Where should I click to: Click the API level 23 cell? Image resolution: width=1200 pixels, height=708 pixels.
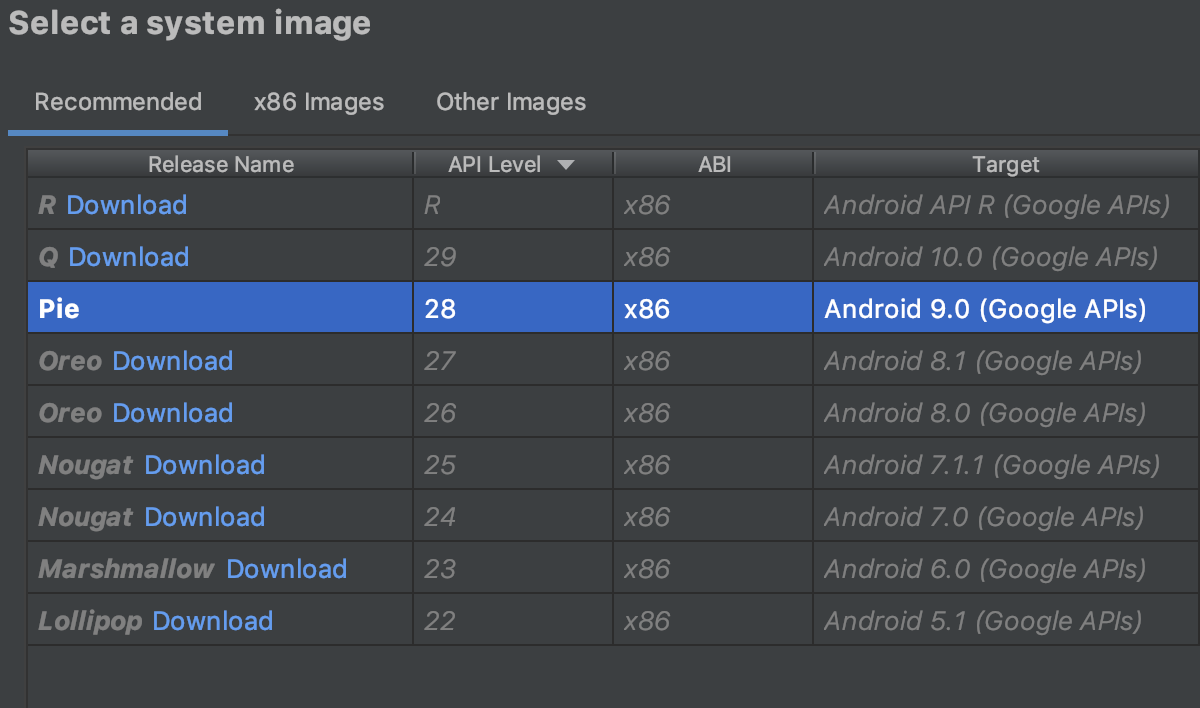click(x=513, y=569)
